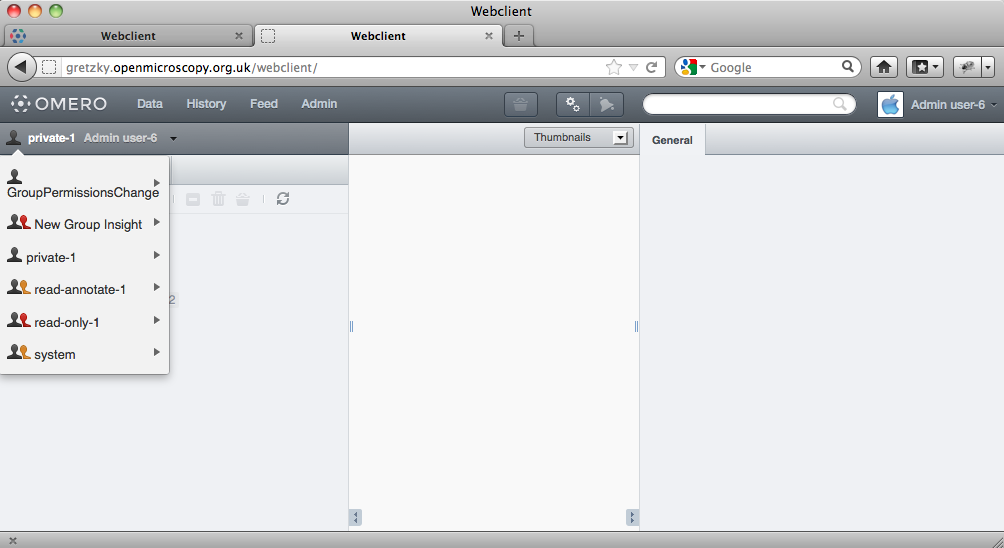Open the Admin user-6 account menu
1004x548 pixels.
point(953,104)
